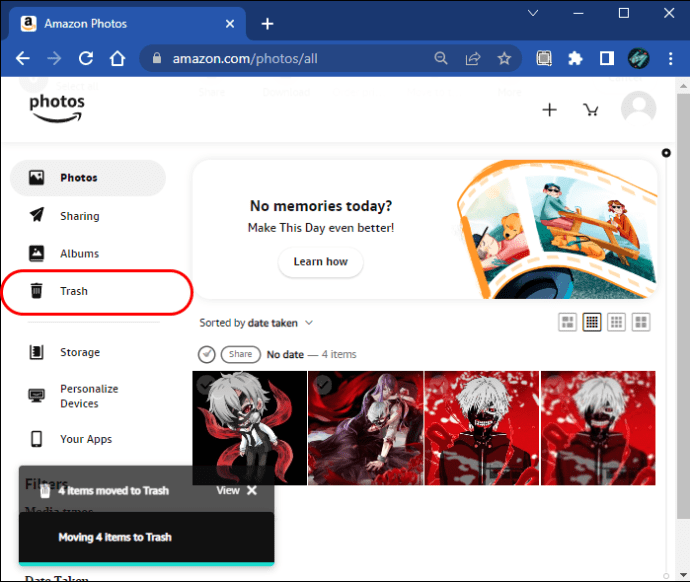Screen dimensions: 690x582
Task: Expand the Sorted by date taken dropdown
Action: [x=257, y=323]
